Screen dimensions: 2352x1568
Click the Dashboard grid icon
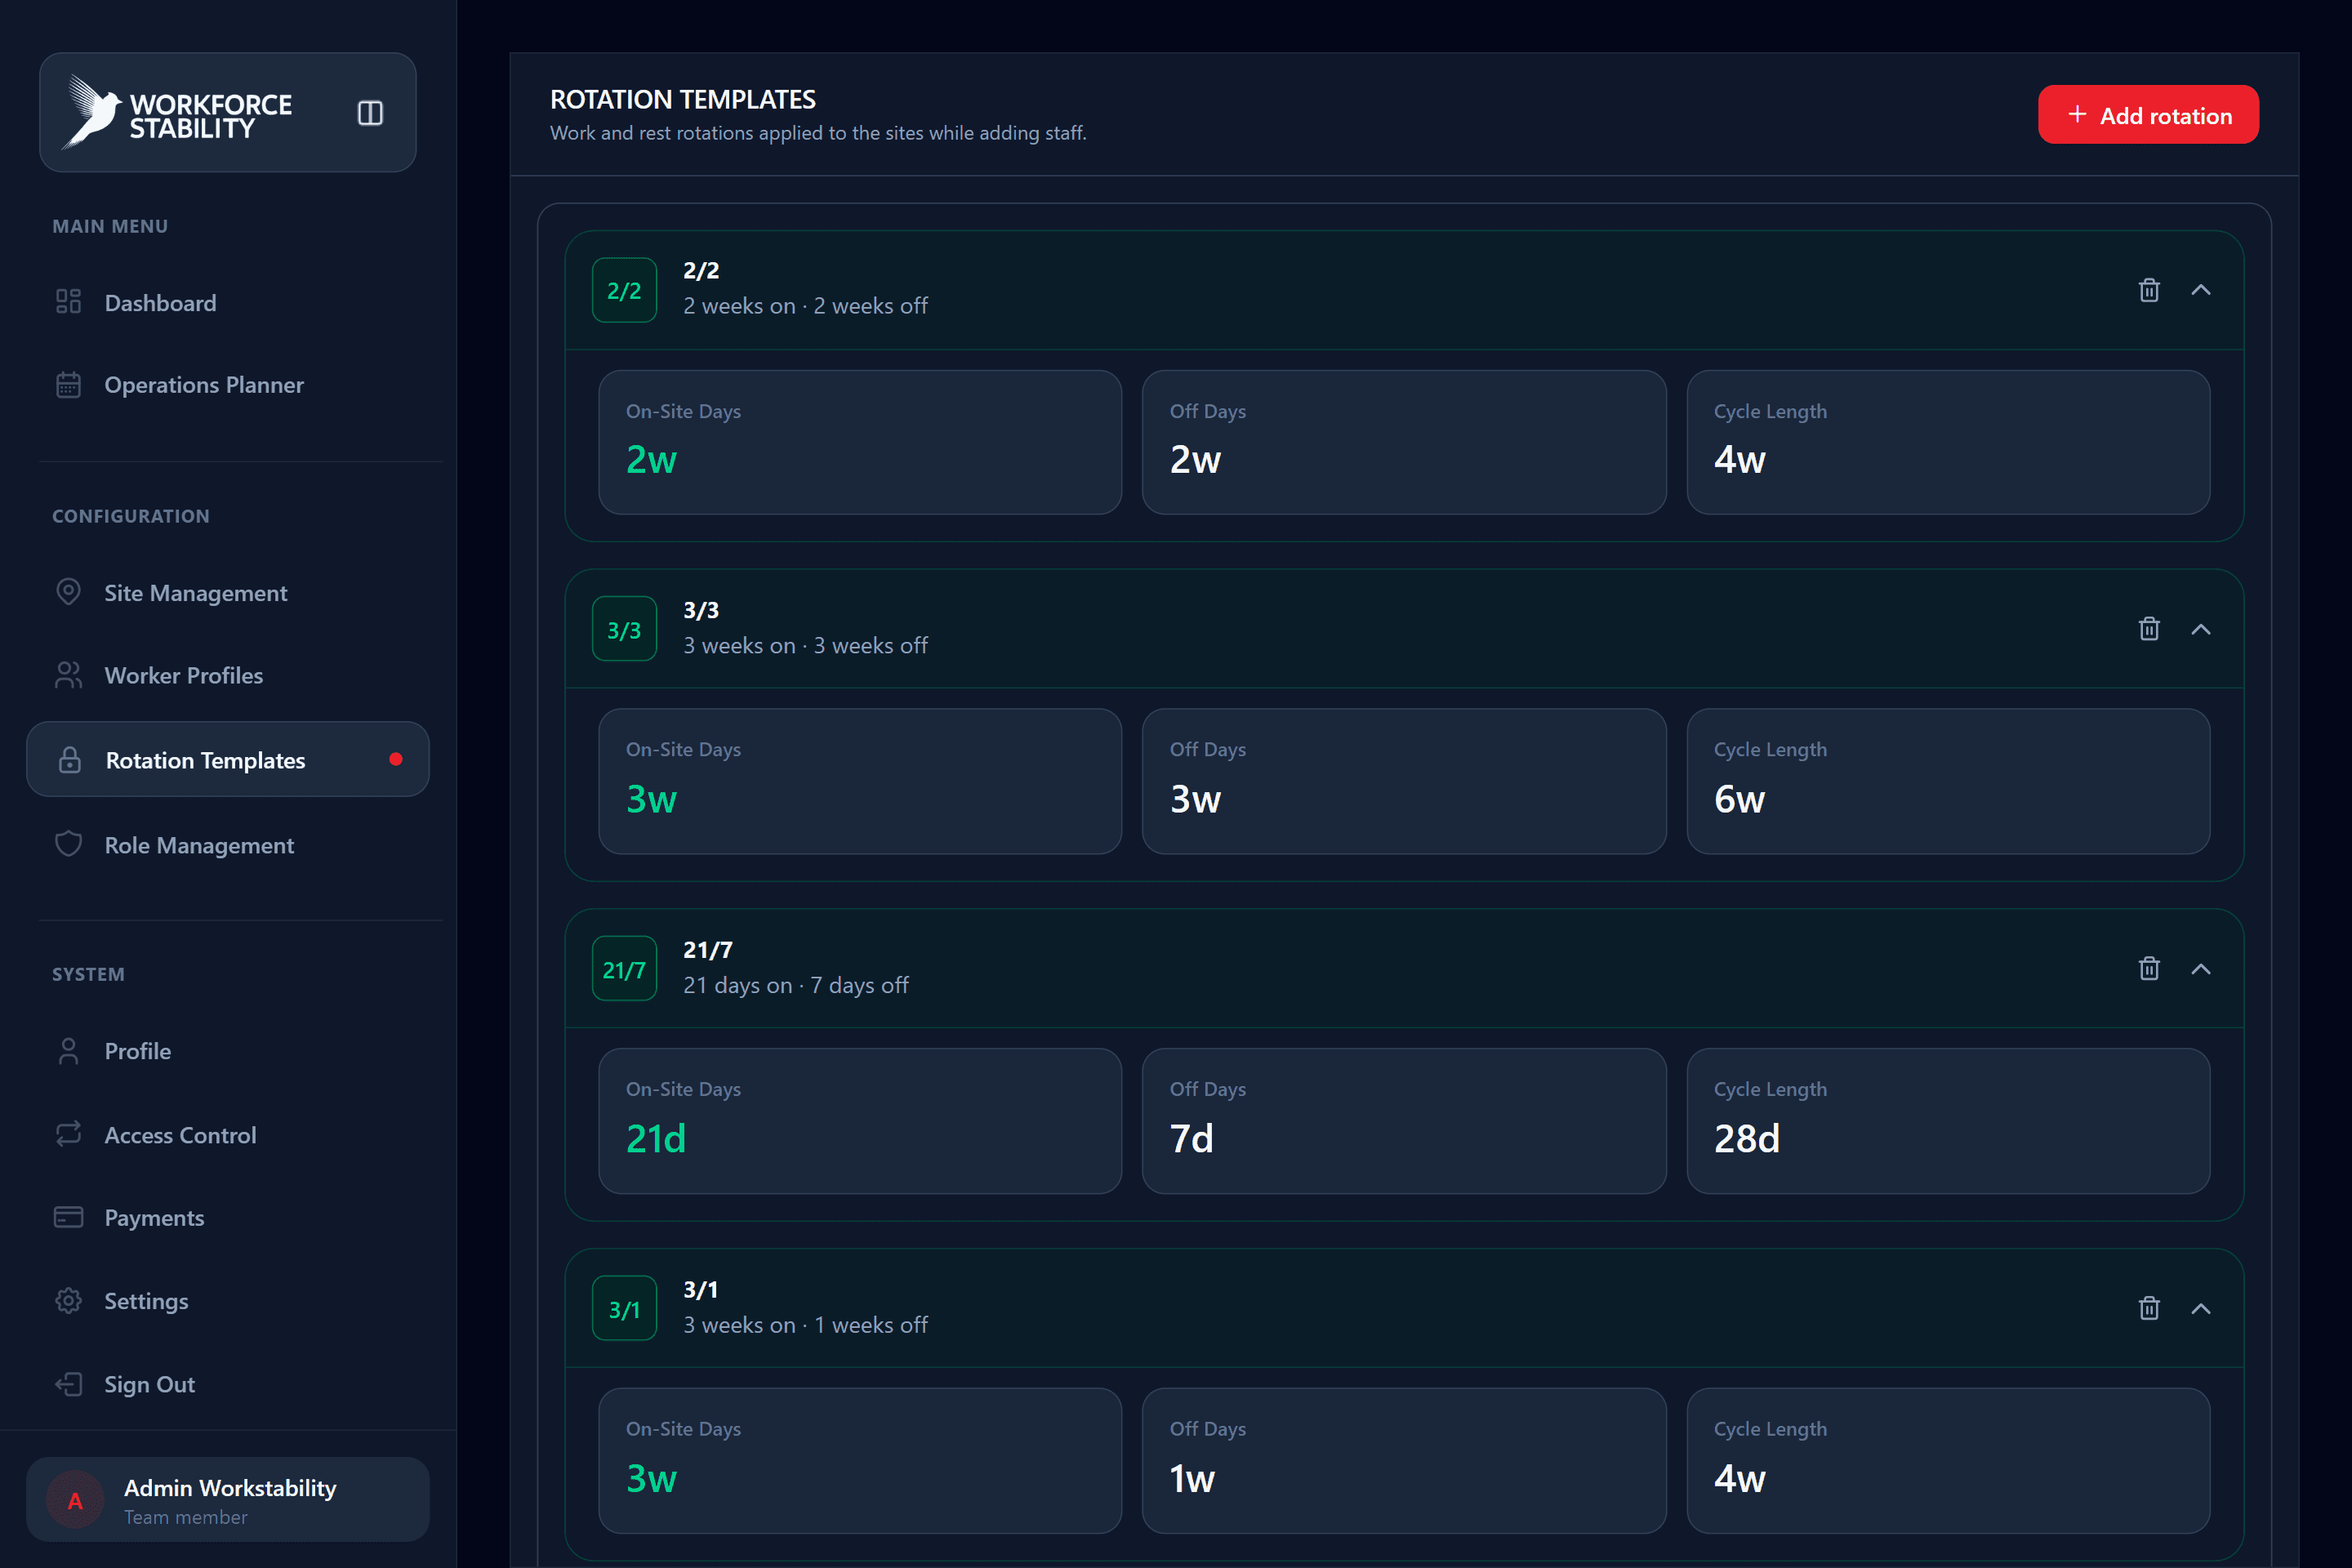click(68, 302)
